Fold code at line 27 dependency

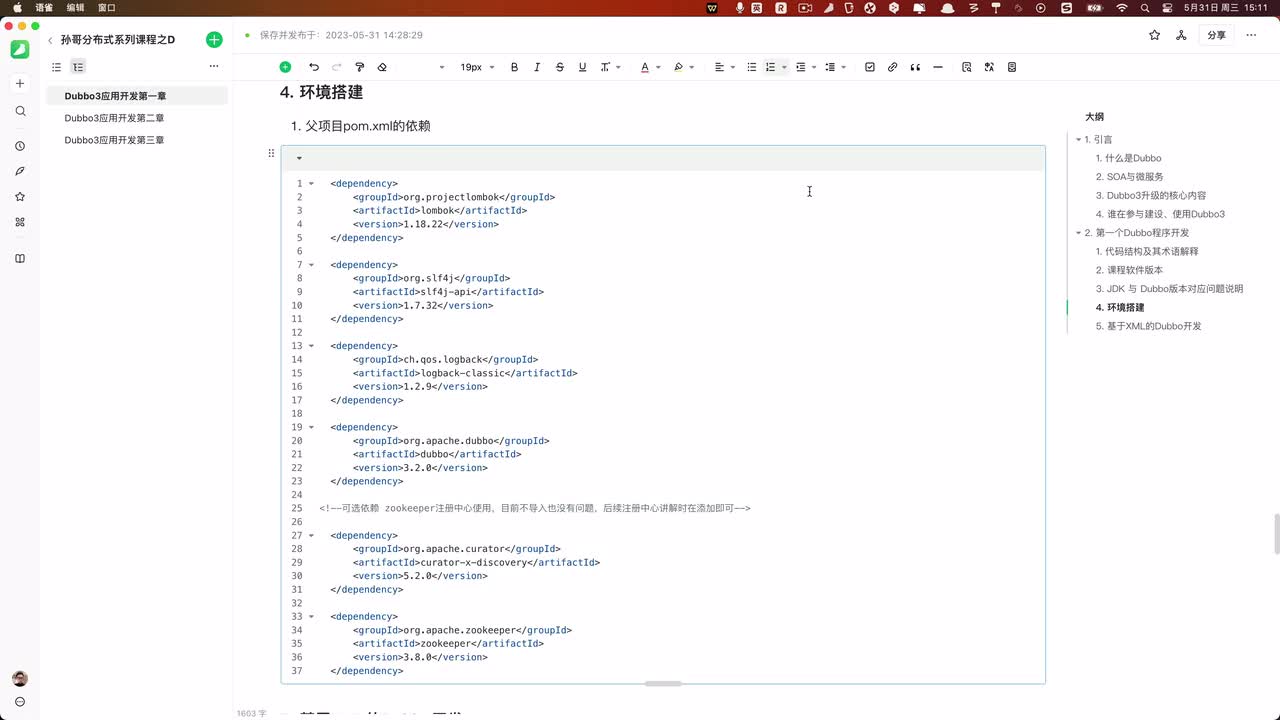(x=311, y=536)
